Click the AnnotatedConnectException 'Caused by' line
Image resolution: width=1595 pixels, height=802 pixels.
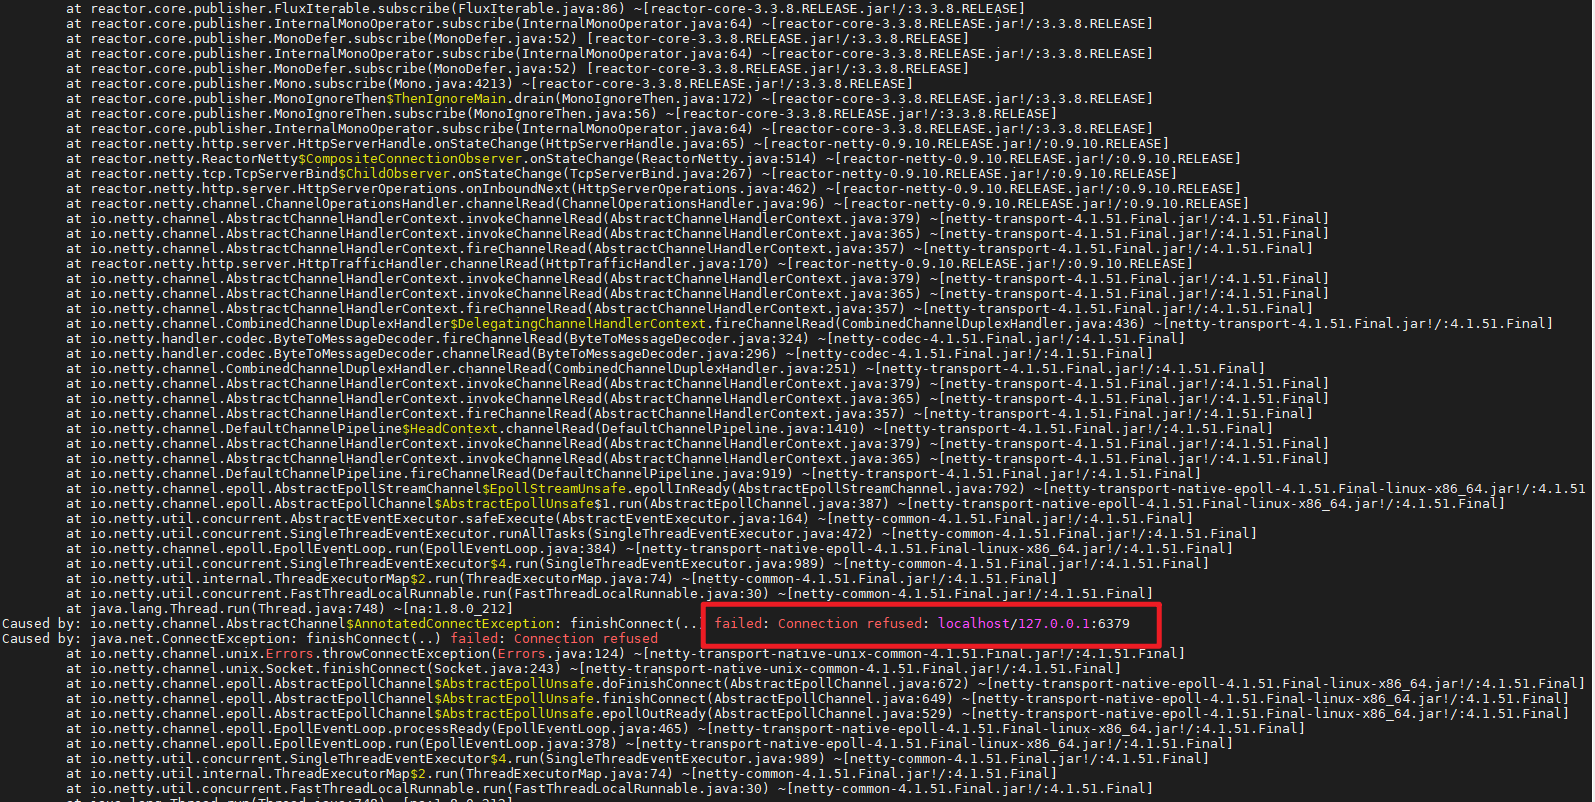tap(566, 623)
